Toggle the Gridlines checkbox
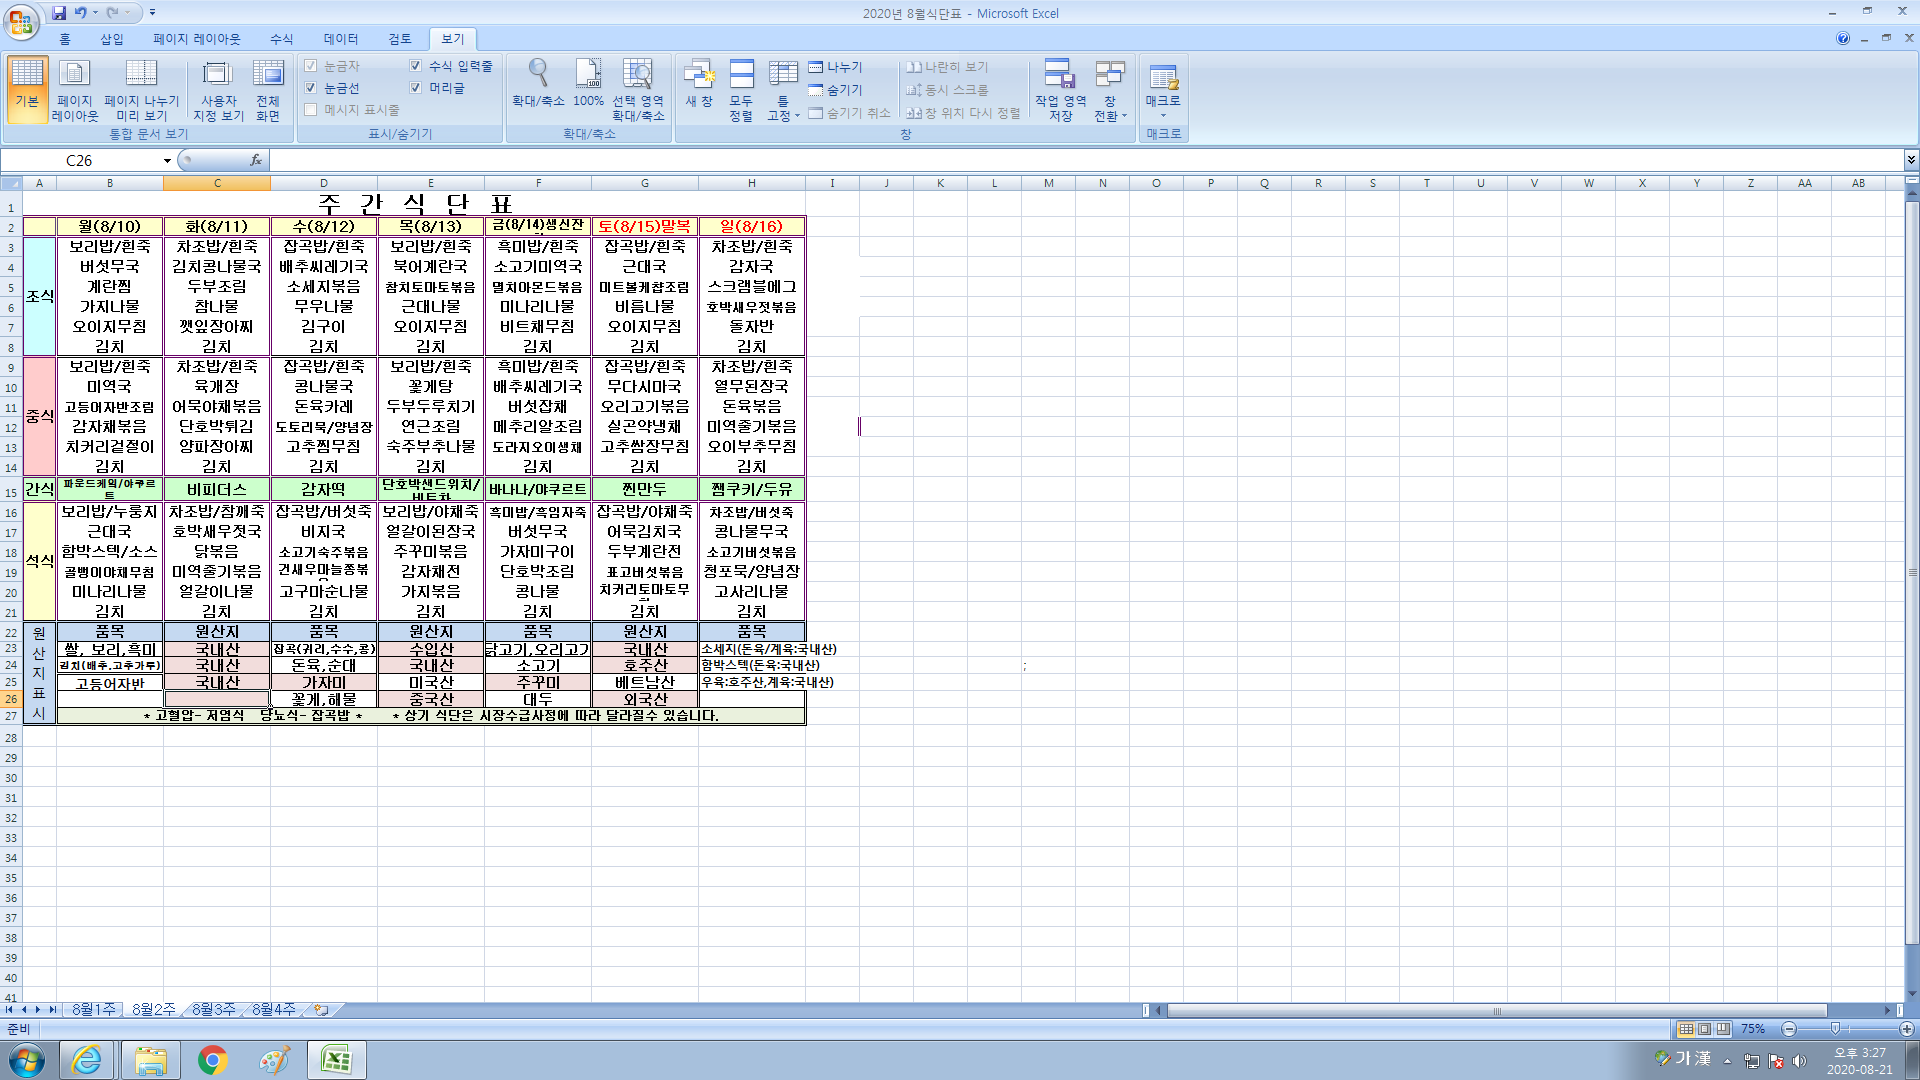This screenshot has height=1080, width=1920. click(311, 88)
